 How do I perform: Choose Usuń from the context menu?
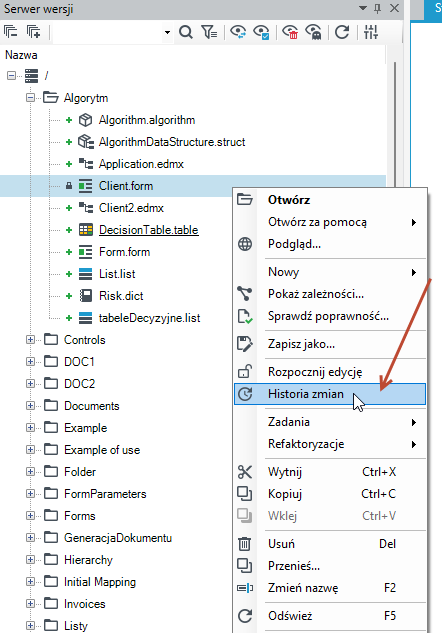330,544
